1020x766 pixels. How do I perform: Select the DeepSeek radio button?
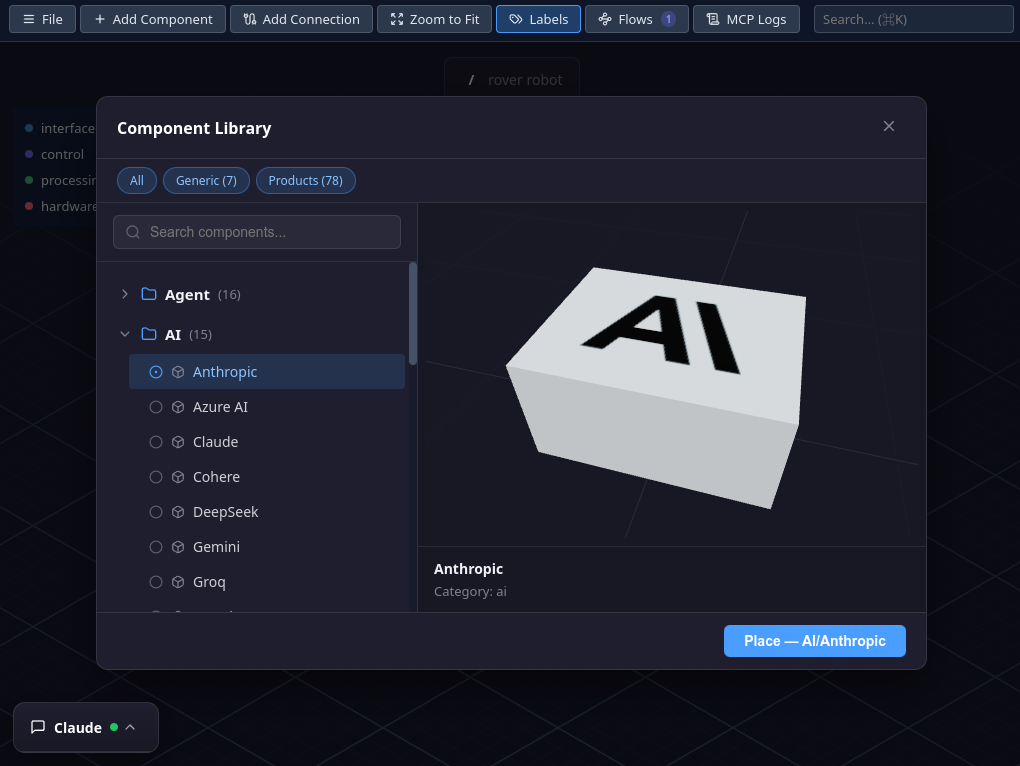(155, 511)
